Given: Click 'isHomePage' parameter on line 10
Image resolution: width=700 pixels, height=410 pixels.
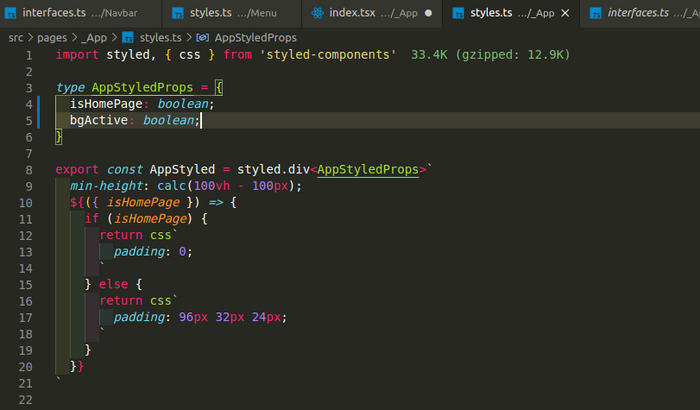Looking at the screenshot, I should (143, 202).
